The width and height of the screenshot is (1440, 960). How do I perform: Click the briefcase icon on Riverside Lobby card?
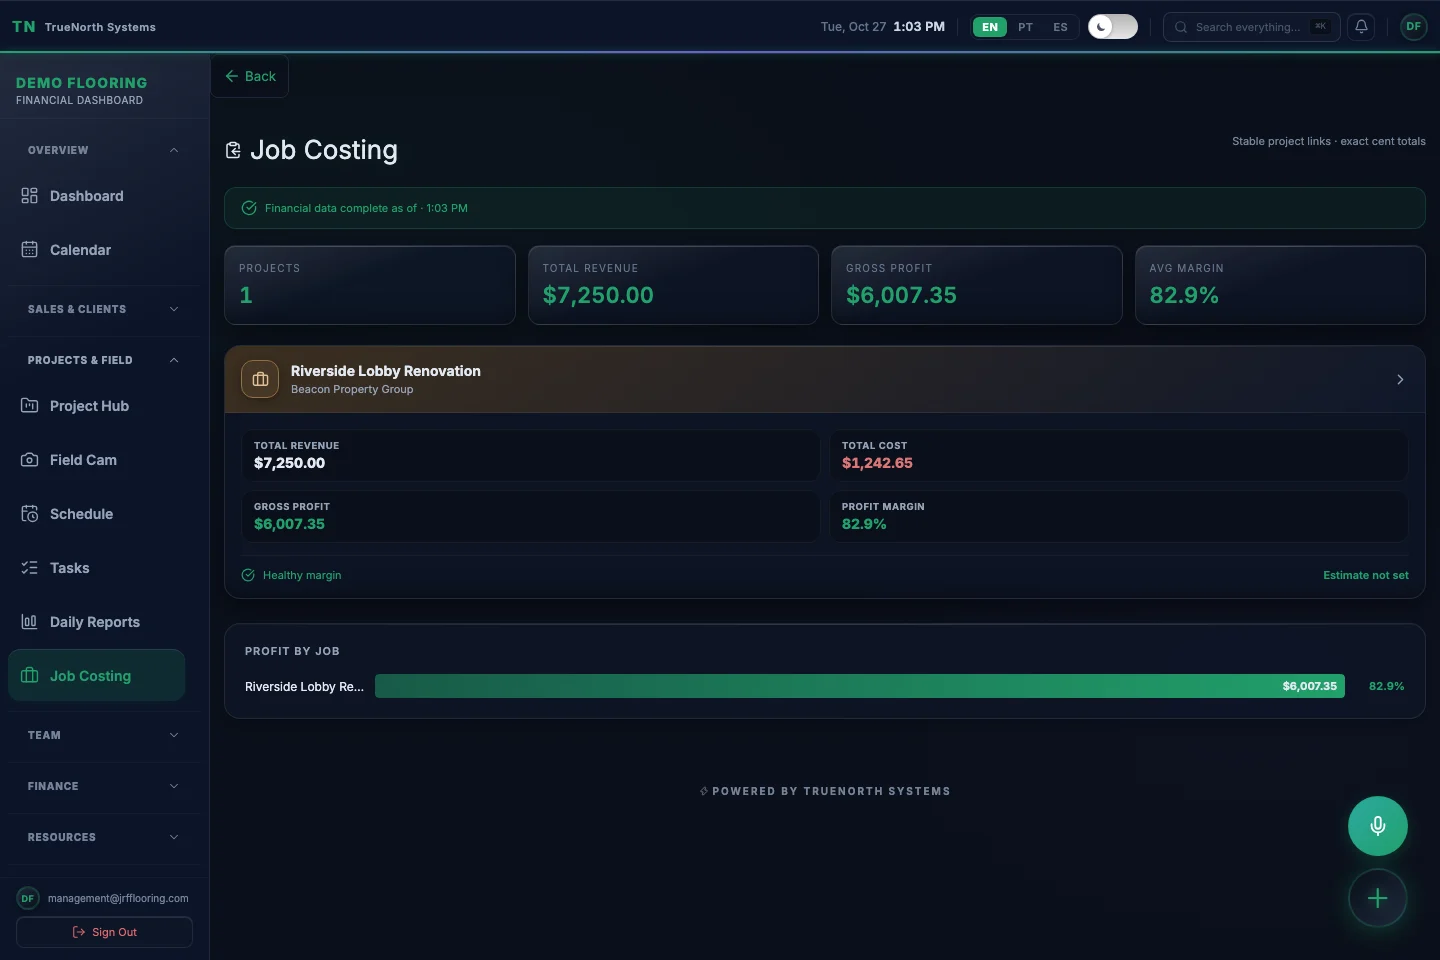coord(260,379)
